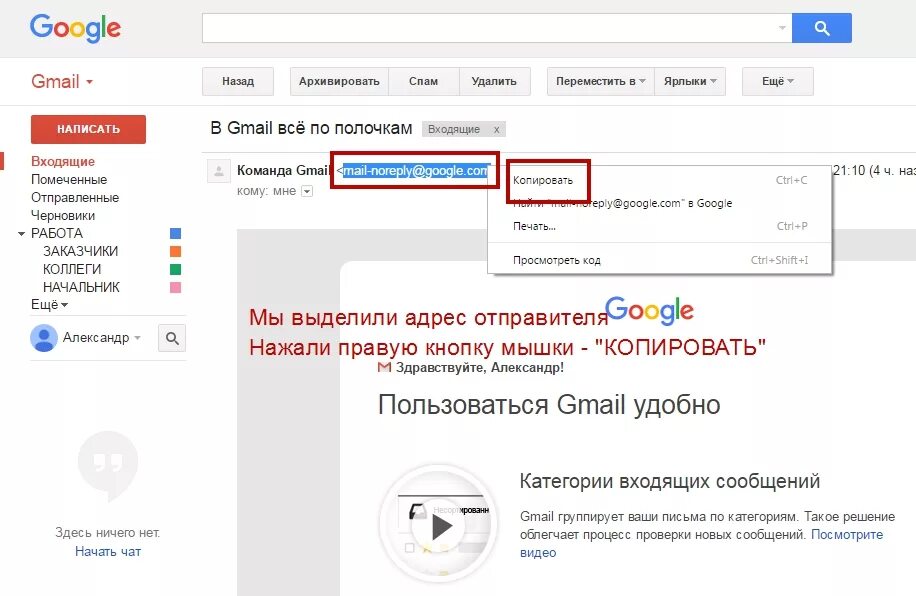Click the Gmail M envelope icon
The image size is (916, 596).
384,368
